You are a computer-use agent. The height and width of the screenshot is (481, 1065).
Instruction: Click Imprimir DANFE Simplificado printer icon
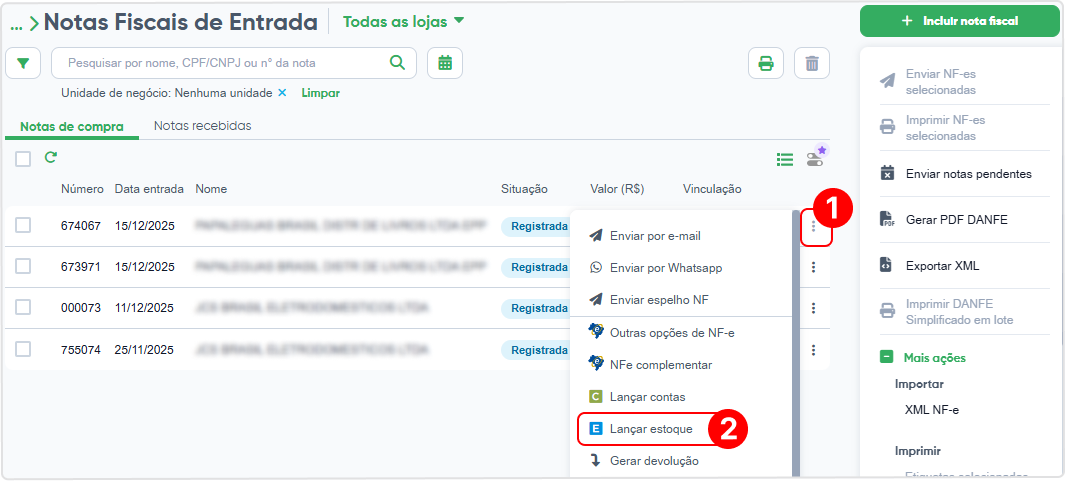pos(887,311)
